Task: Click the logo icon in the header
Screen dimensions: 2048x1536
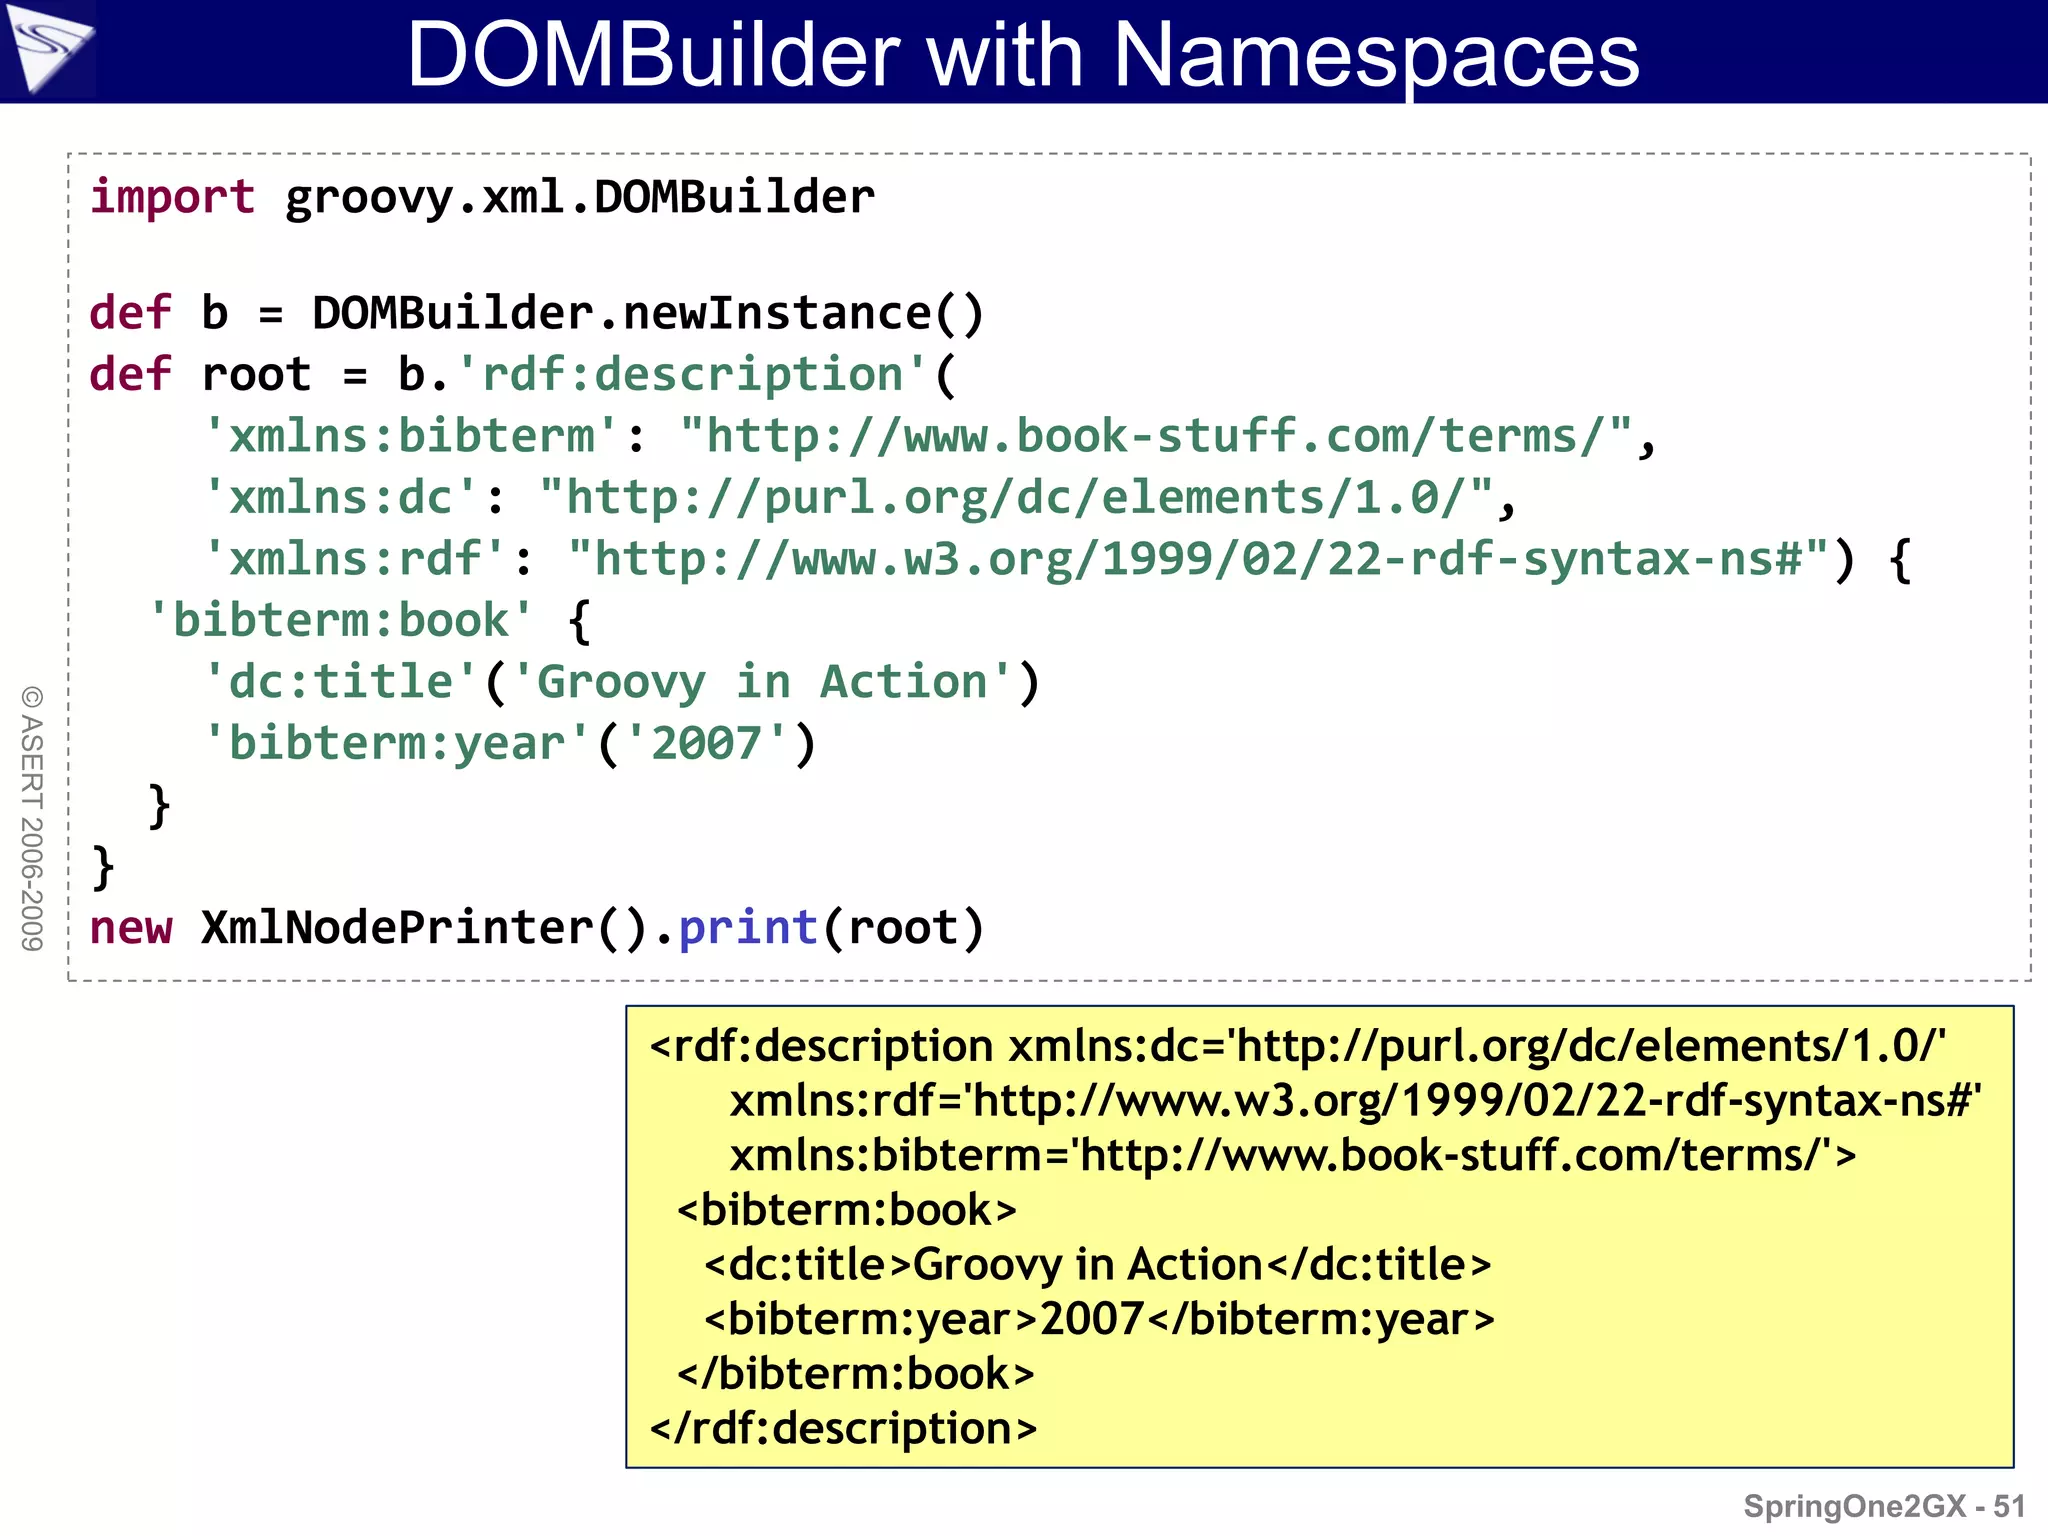Action: click(x=47, y=48)
